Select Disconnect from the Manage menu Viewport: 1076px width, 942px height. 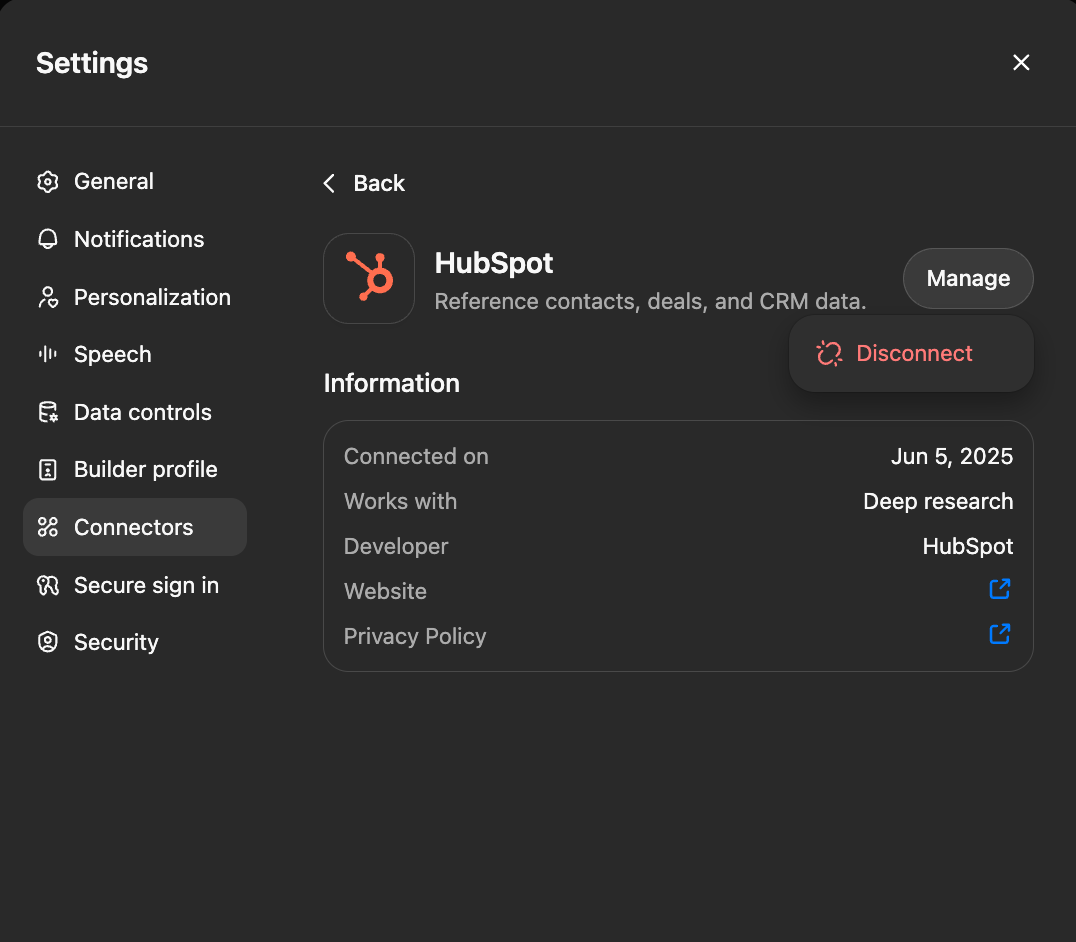tap(911, 354)
